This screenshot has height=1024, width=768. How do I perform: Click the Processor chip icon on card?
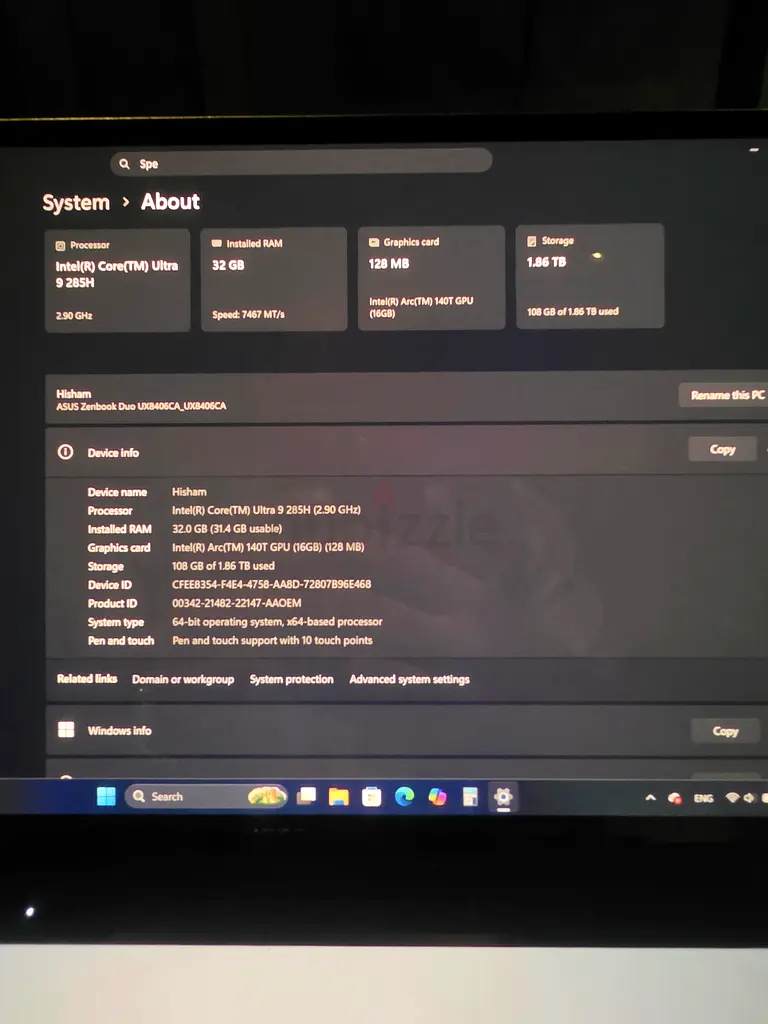(x=60, y=246)
